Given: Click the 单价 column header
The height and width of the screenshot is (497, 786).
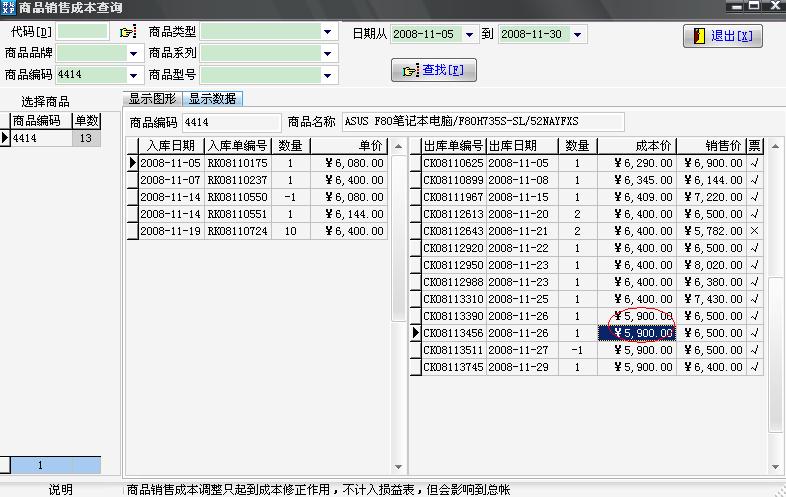Looking at the screenshot, I should tap(349, 146).
